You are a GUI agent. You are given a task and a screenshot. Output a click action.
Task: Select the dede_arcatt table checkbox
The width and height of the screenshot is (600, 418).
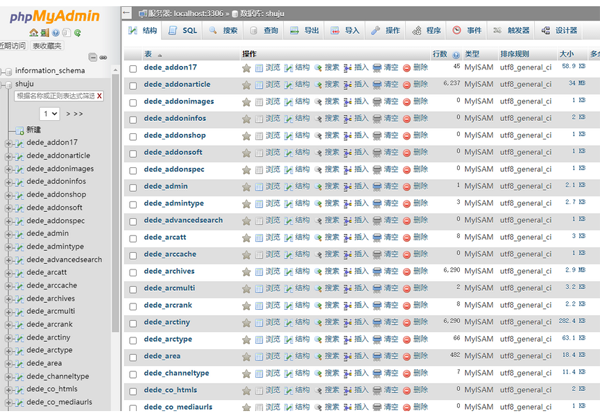coord(133,238)
